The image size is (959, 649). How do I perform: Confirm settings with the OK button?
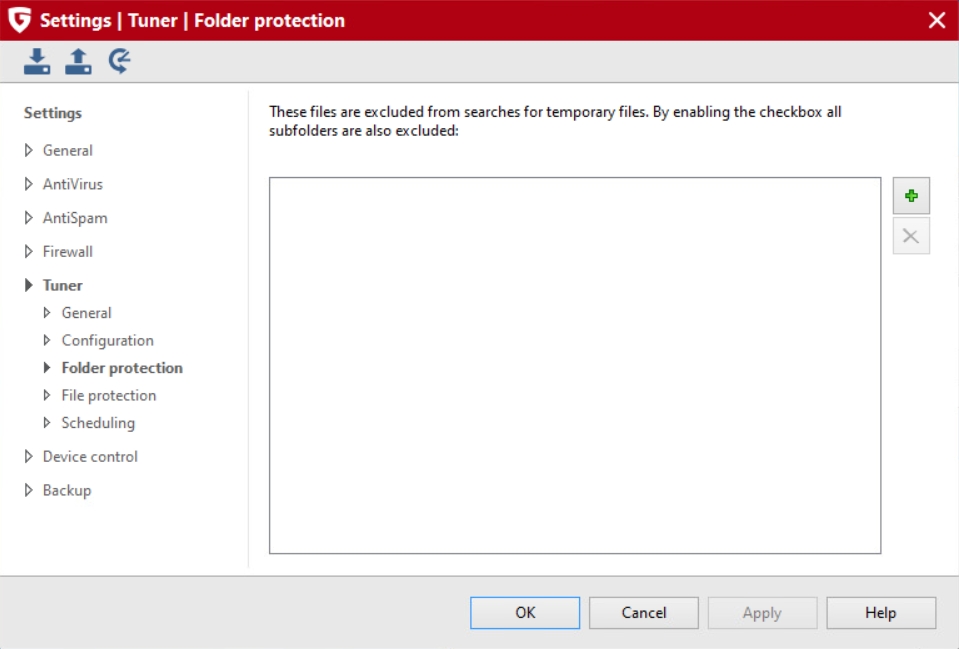click(525, 613)
